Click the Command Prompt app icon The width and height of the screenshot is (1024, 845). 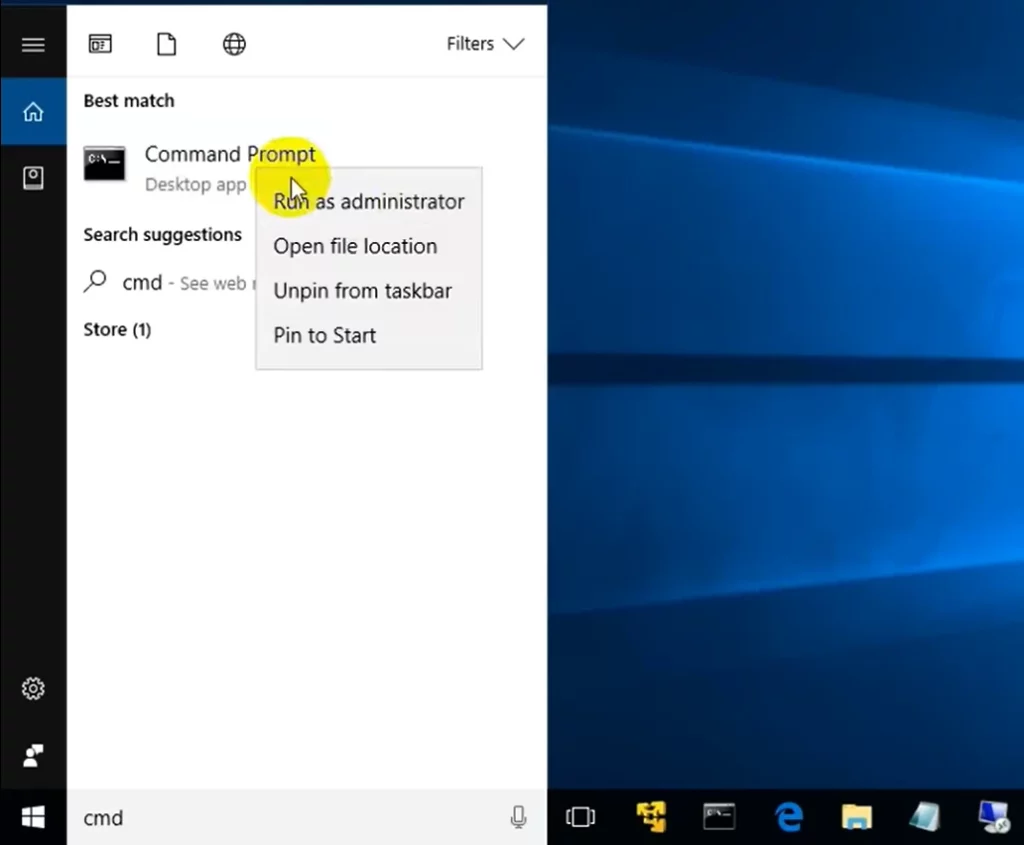[104, 163]
